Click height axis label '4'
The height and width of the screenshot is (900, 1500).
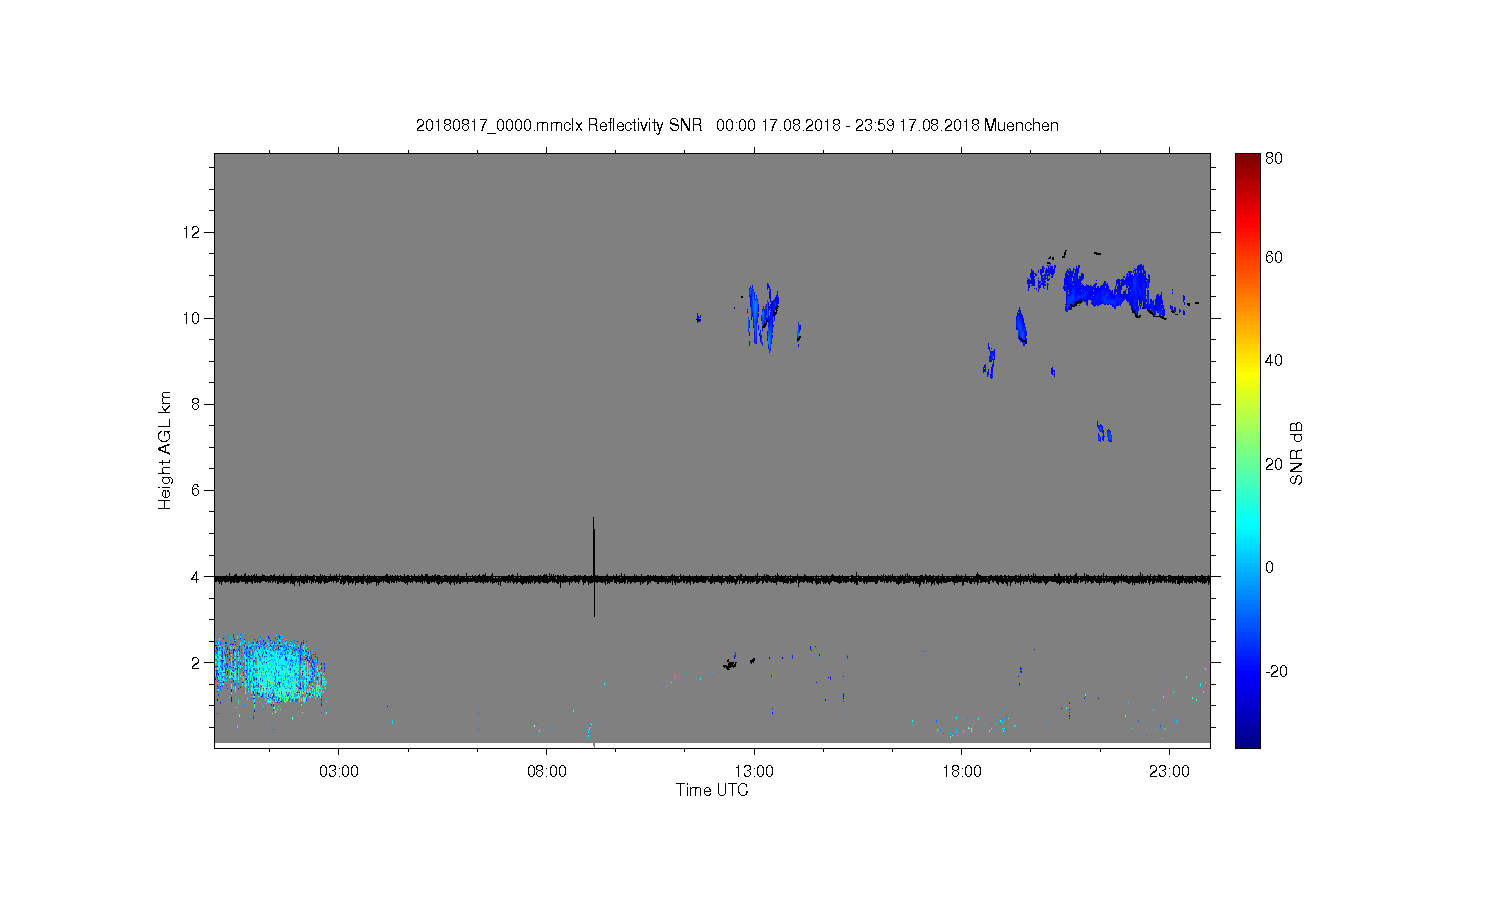click(x=196, y=576)
